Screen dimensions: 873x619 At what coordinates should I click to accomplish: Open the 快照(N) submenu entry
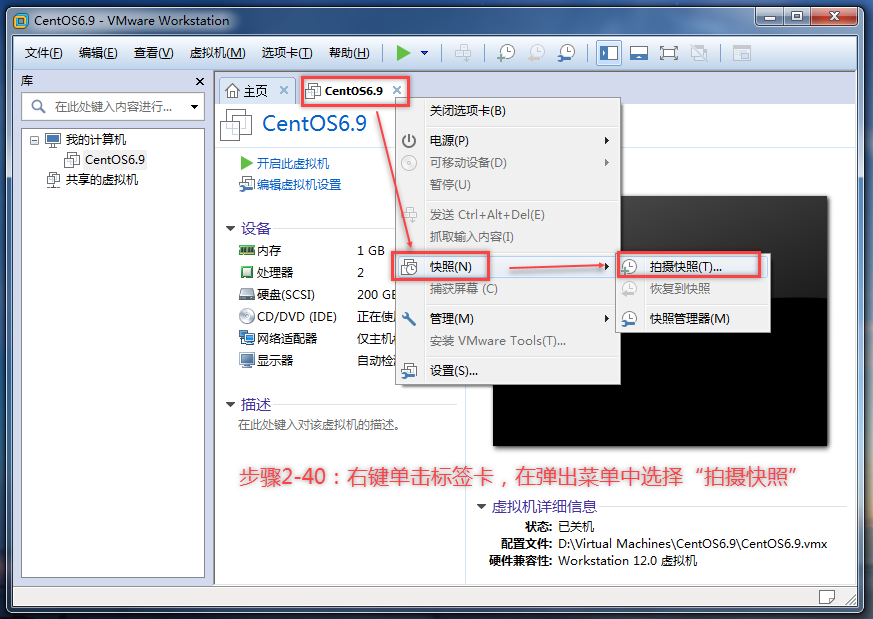pos(508,267)
